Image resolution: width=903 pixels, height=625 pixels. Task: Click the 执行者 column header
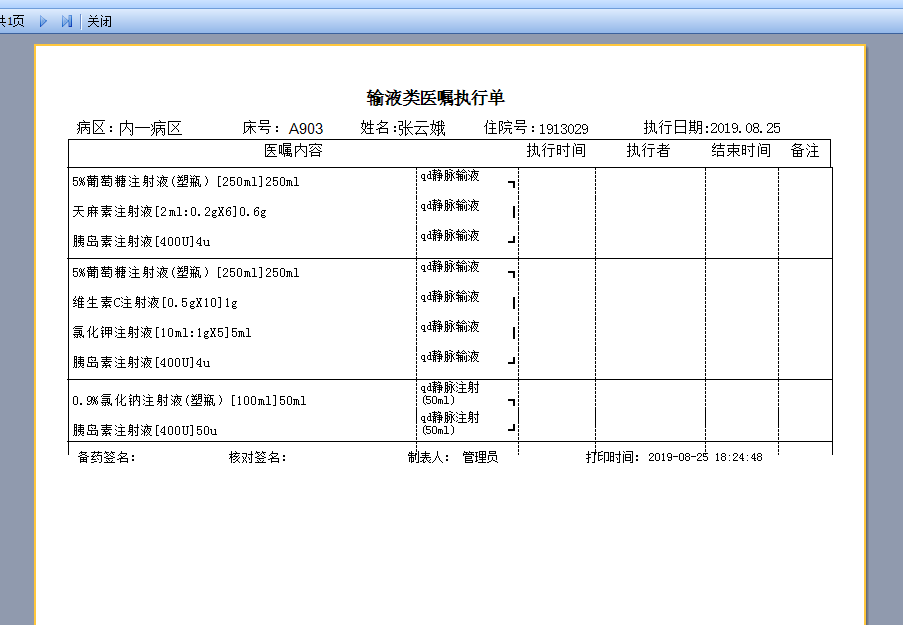[648, 150]
